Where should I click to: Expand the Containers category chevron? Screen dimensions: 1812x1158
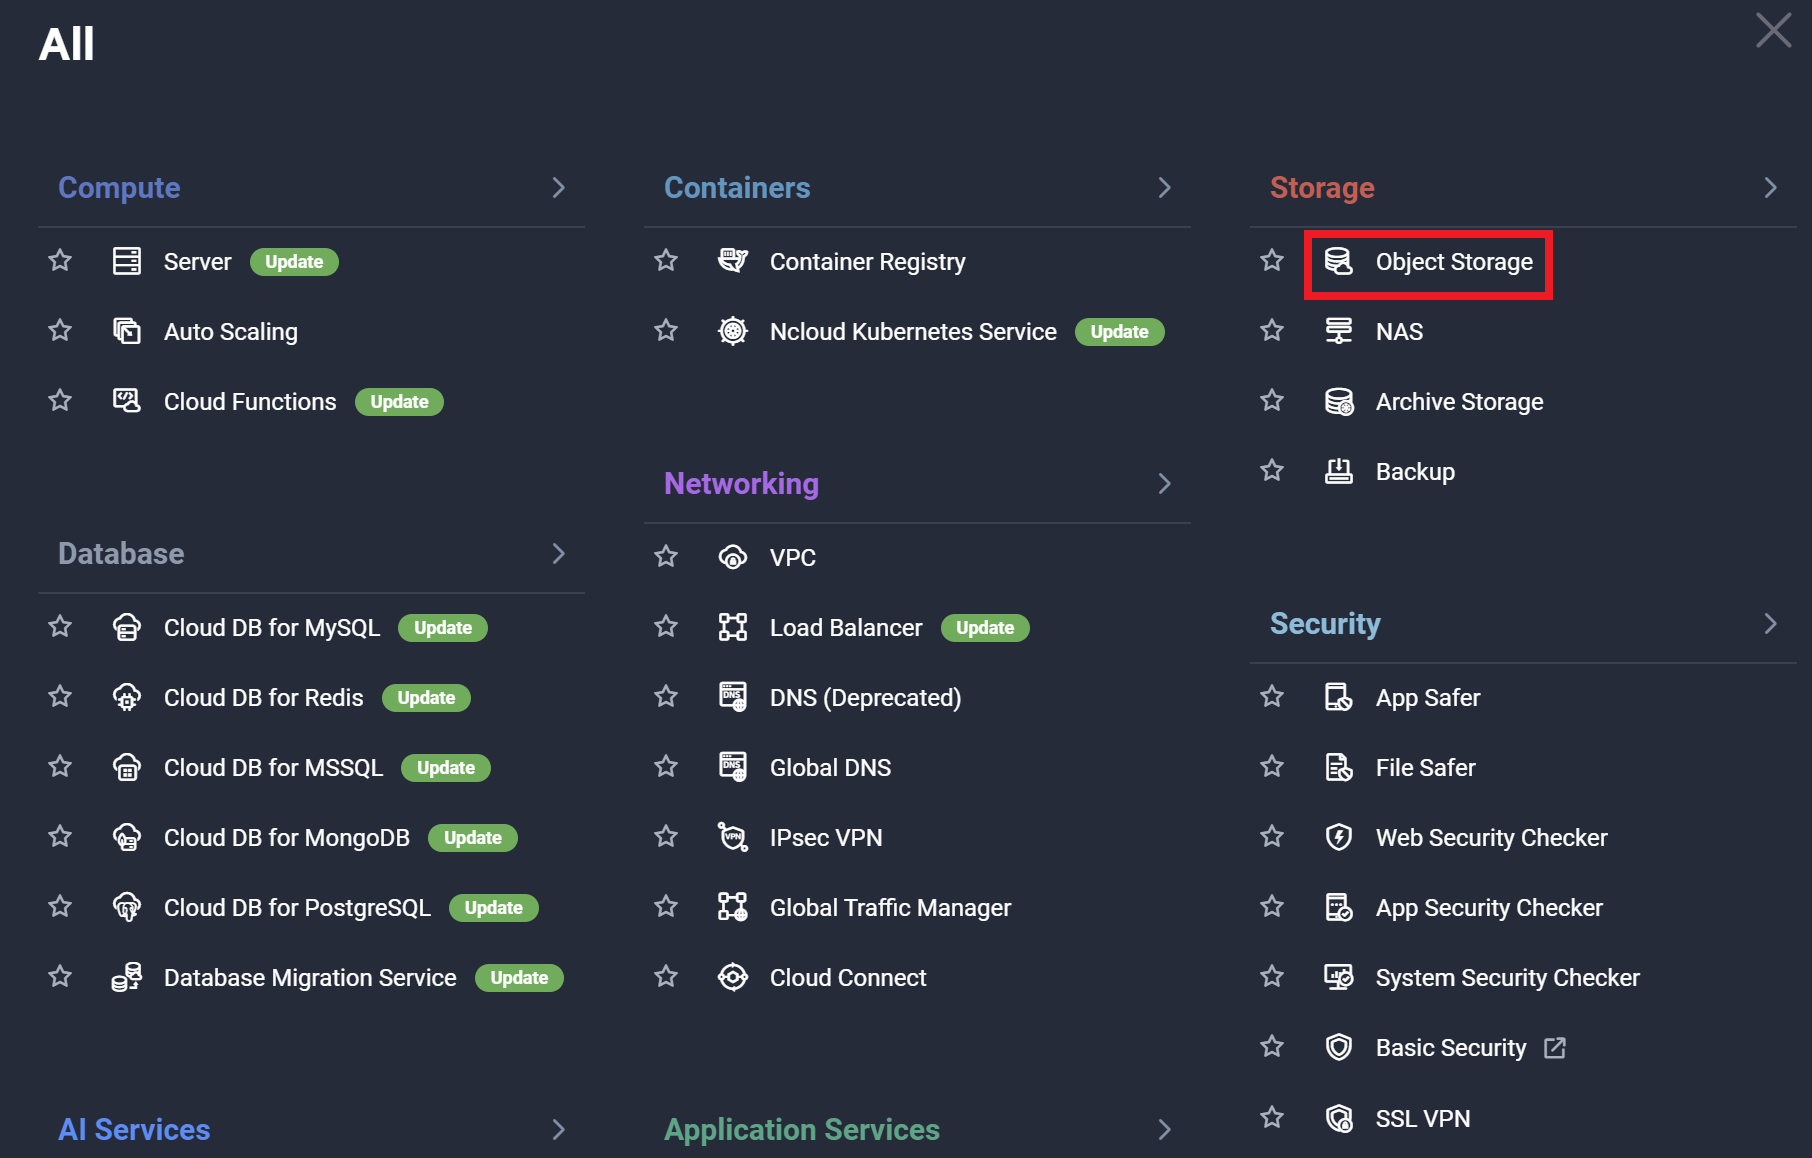pos(1165,187)
